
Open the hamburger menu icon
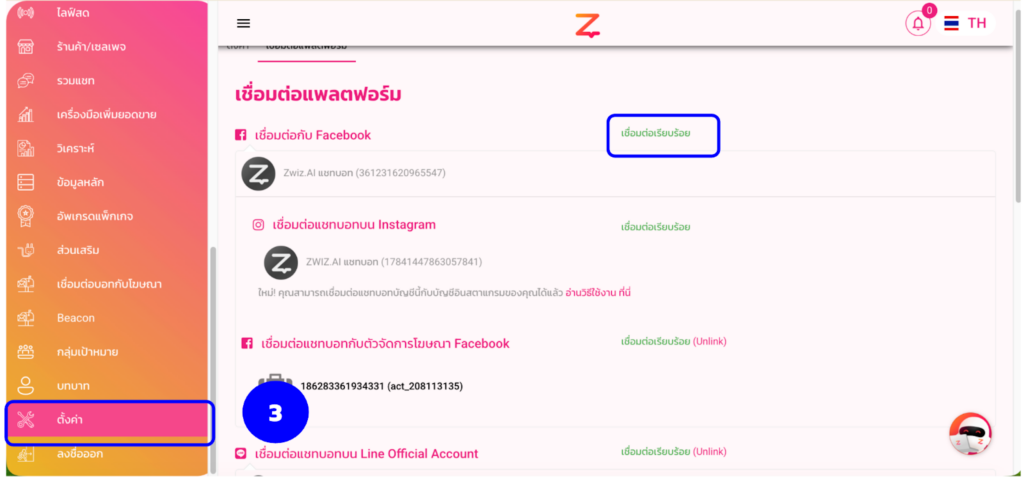click(244, 24)
